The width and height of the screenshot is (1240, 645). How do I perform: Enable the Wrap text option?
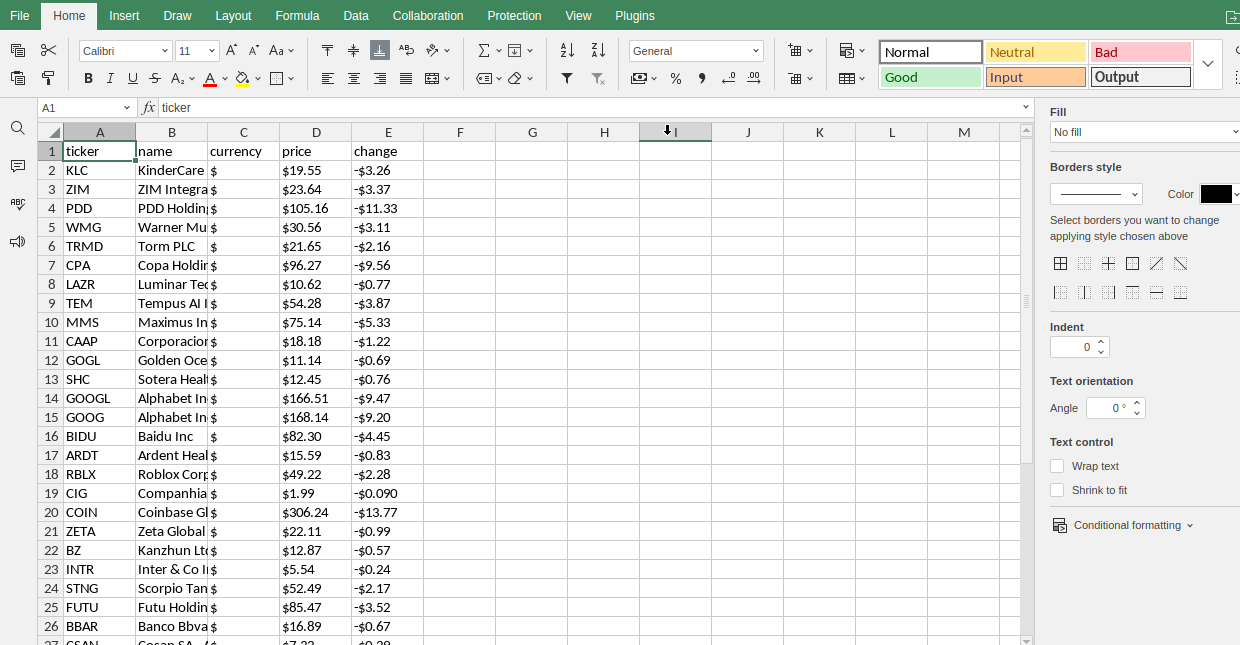coord(1057,466)
